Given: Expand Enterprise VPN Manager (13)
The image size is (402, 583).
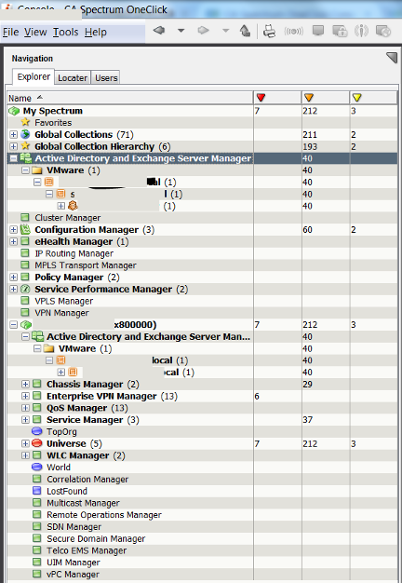Looking at the screenshot, I should (x=25, y=396).
